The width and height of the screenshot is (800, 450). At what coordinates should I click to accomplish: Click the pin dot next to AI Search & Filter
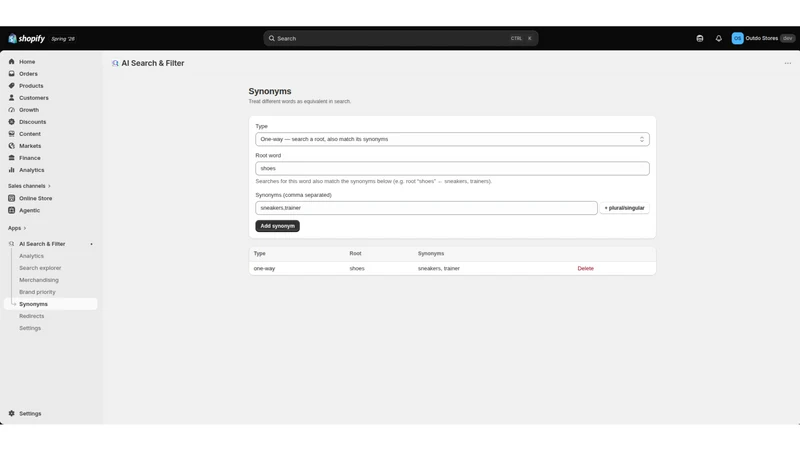91,244
